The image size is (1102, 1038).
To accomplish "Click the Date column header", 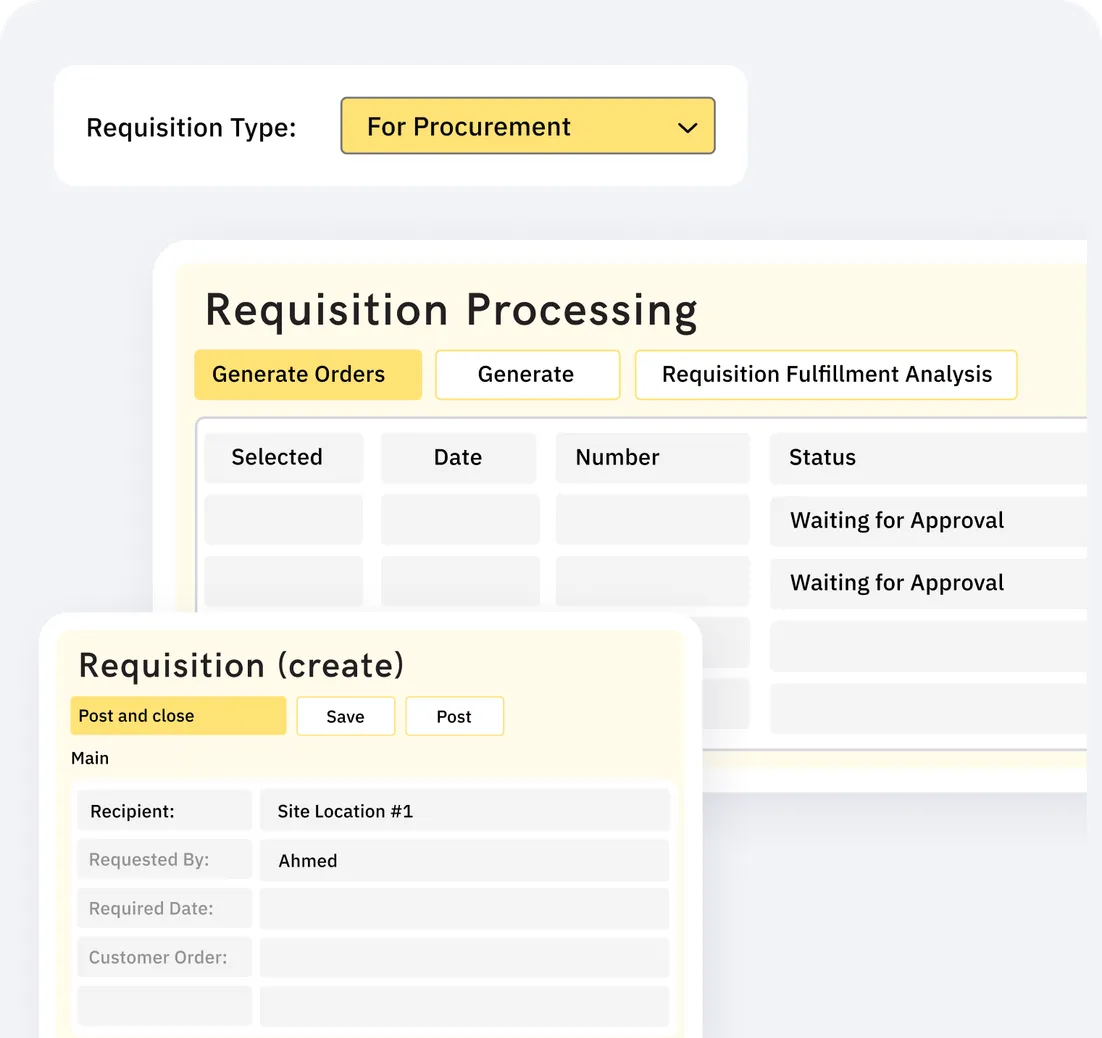I will (458, 458).
